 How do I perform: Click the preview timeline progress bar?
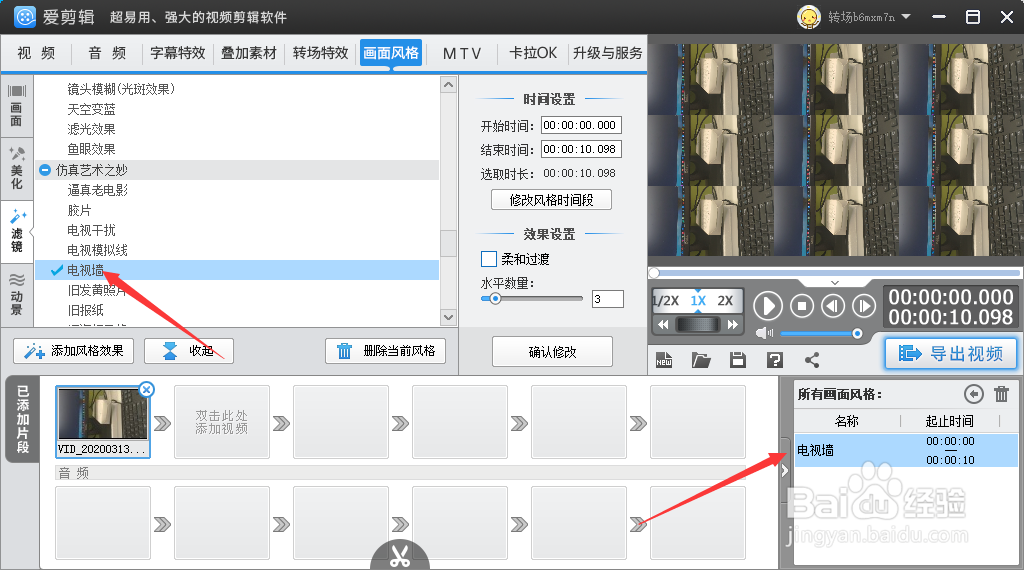click(x=835, y=273)
